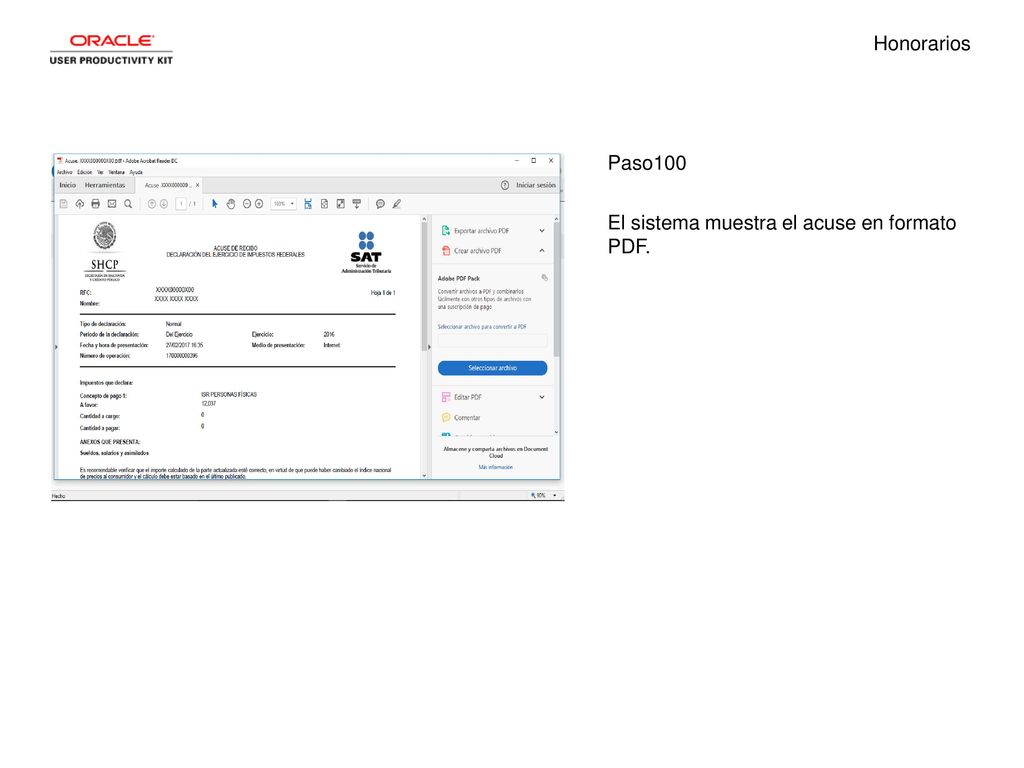Click the Save file icon in Acrobat toolbar

(x=63, y=204)
